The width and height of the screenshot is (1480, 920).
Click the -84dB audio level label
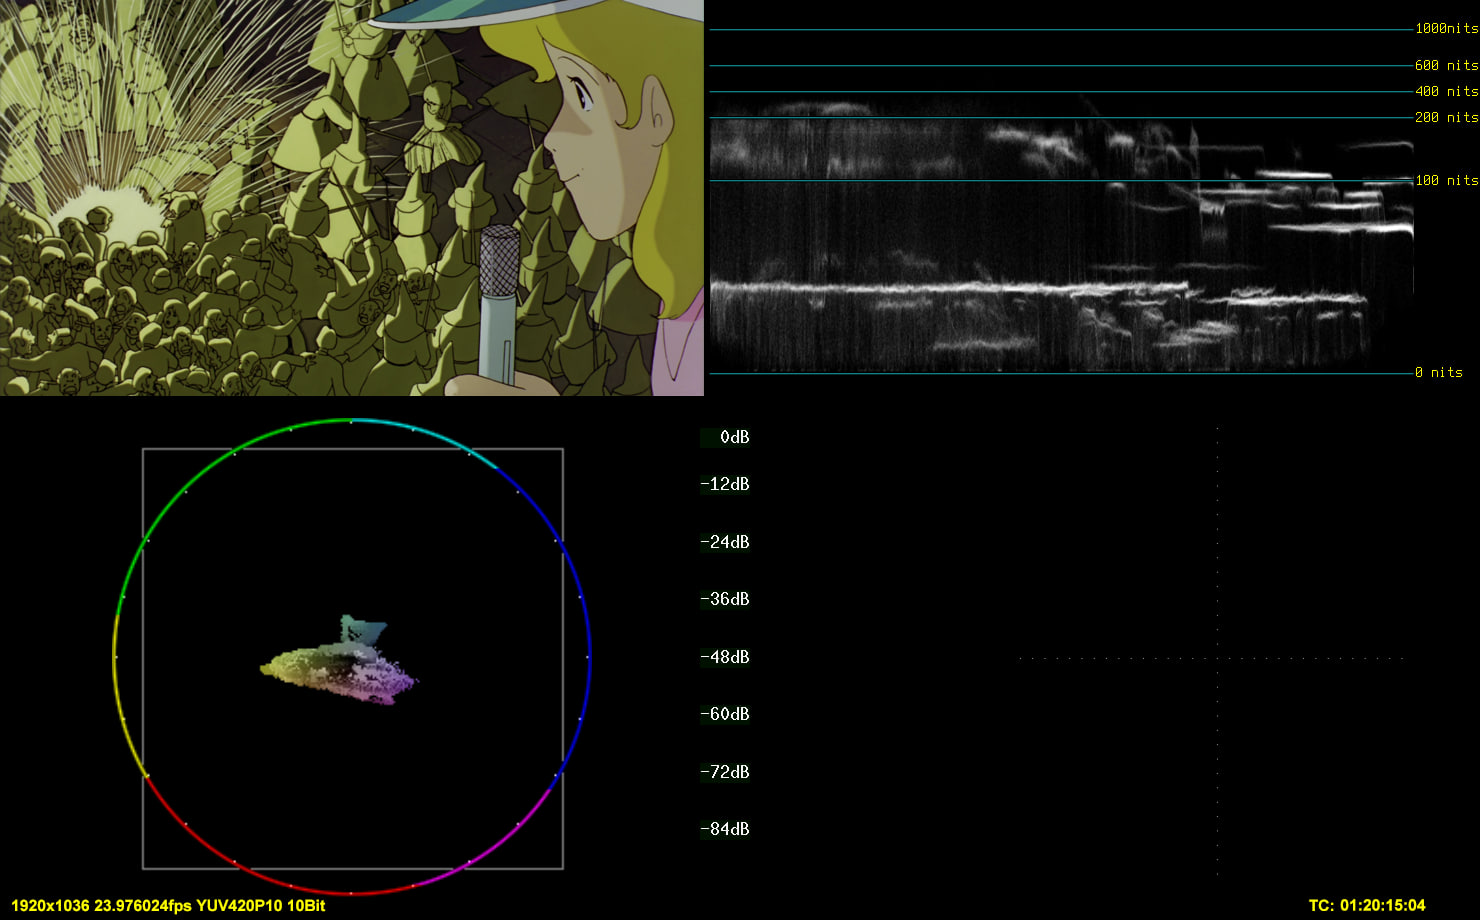click(725, 829)
